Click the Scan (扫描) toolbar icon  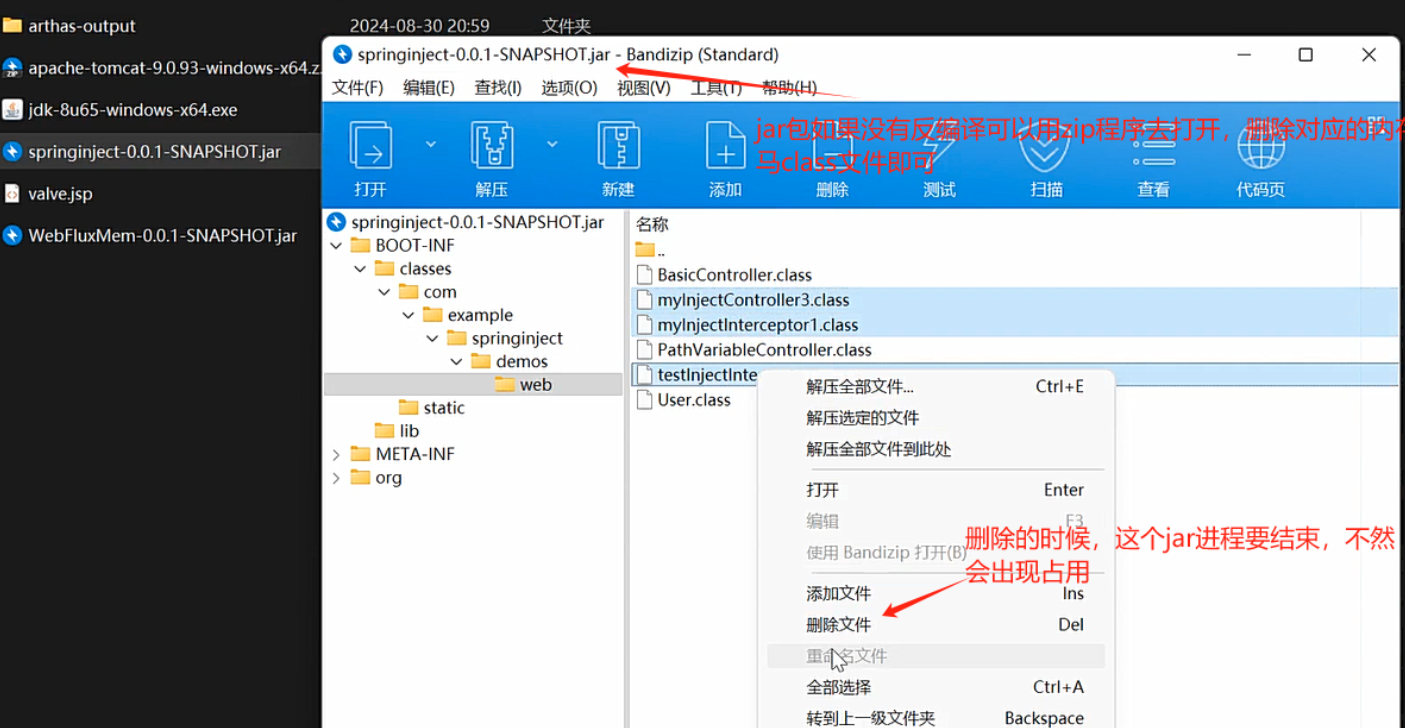(1045, 147)
